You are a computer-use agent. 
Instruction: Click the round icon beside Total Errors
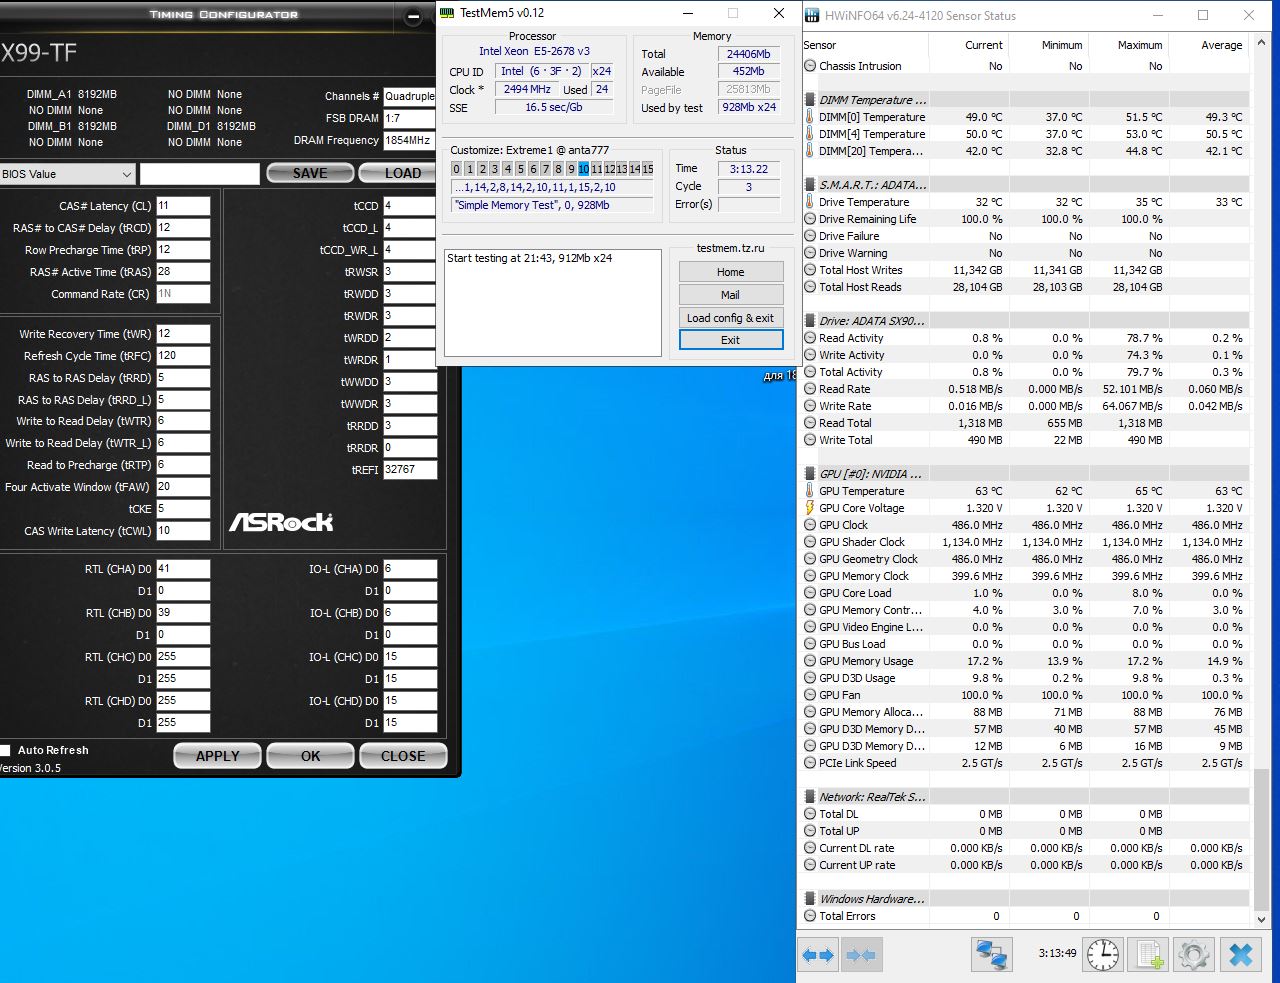[810, 916]
